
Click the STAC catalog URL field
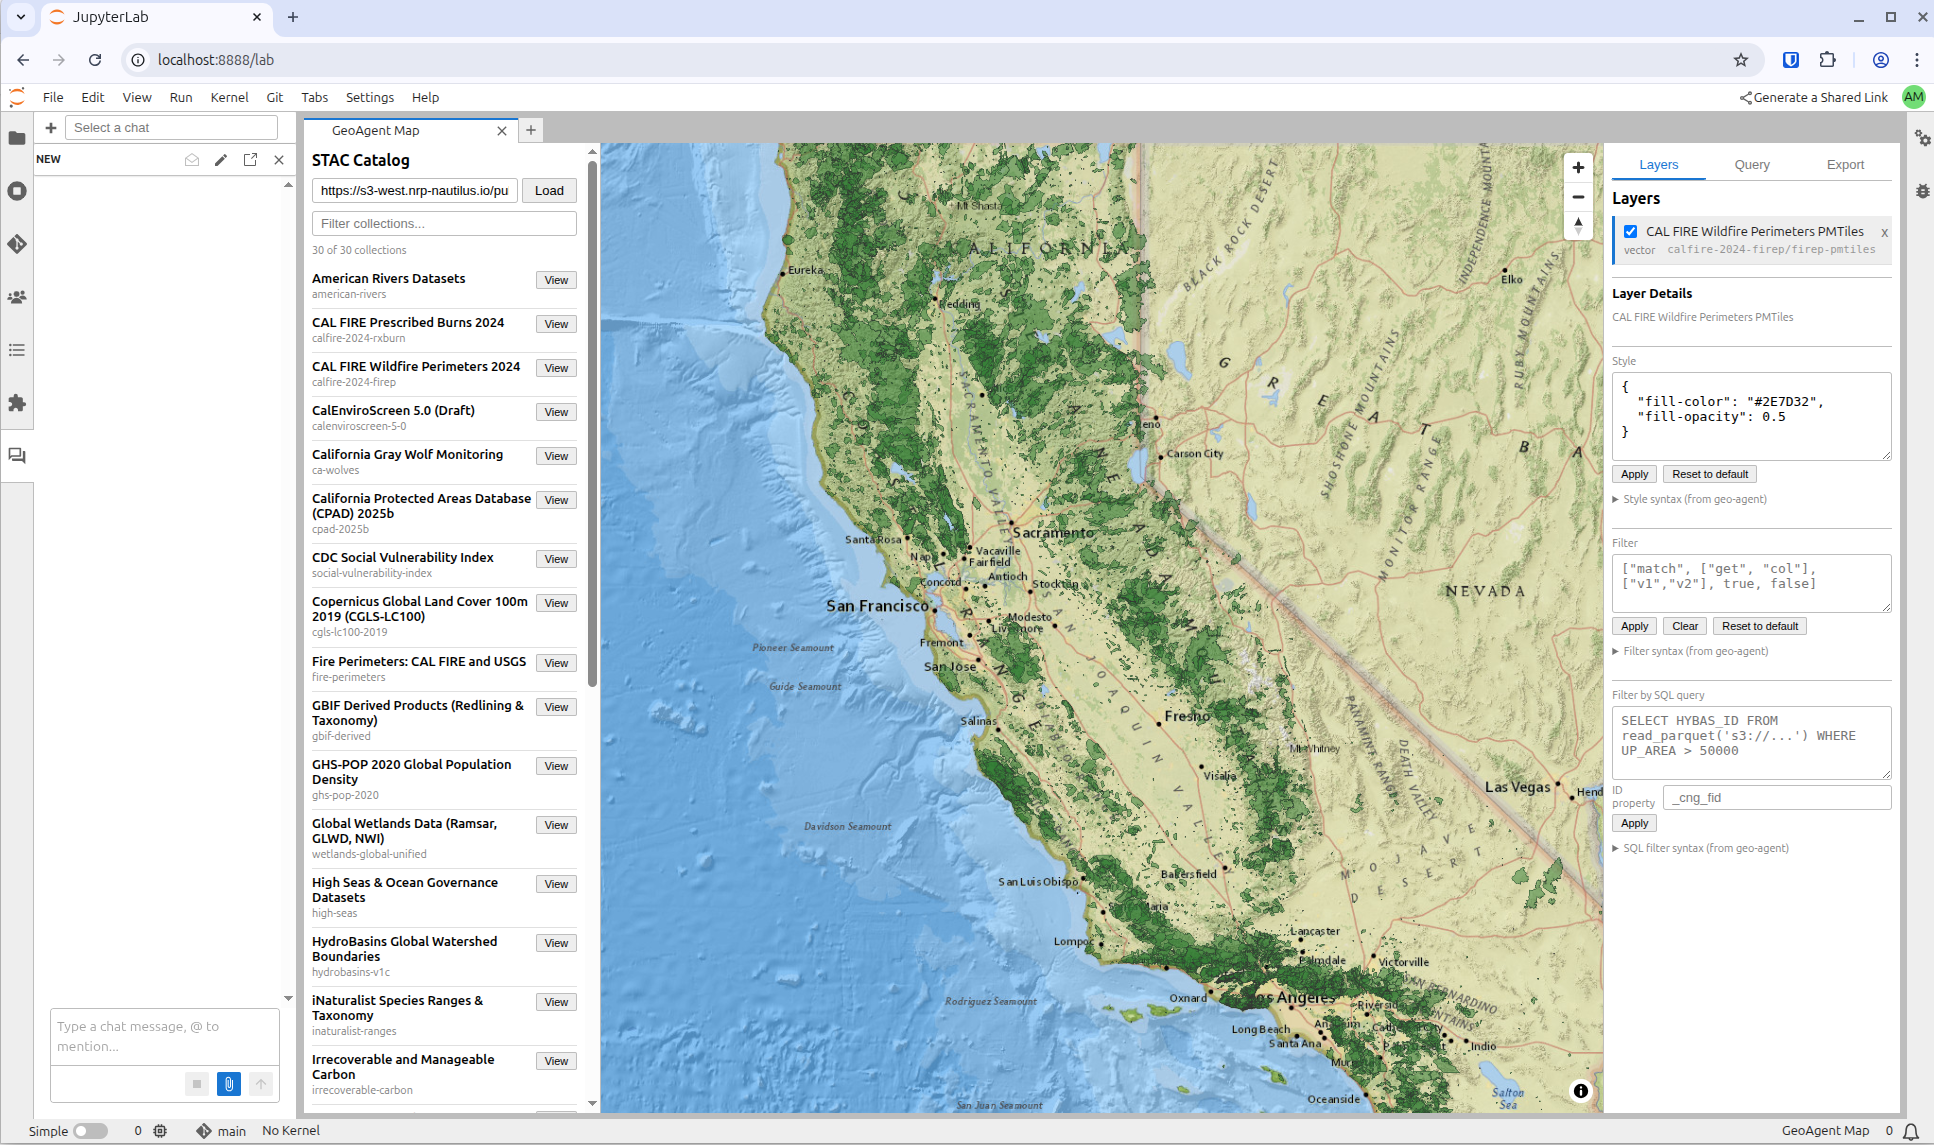[415, 191]
